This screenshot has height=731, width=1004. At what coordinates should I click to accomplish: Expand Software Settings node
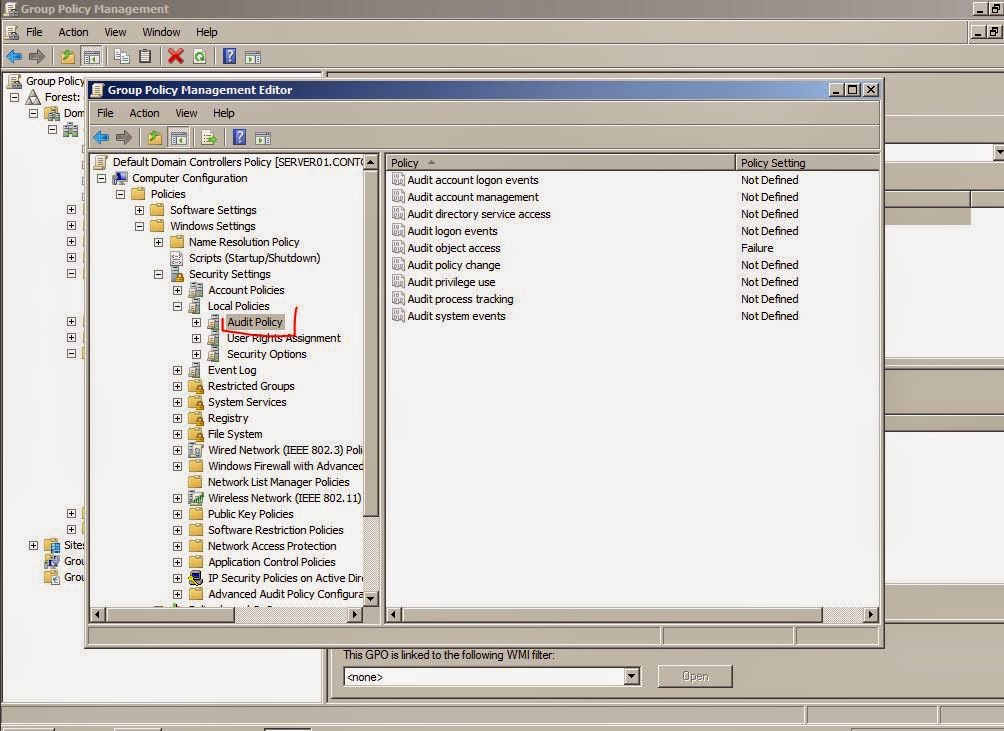click(x=140, y=210)
